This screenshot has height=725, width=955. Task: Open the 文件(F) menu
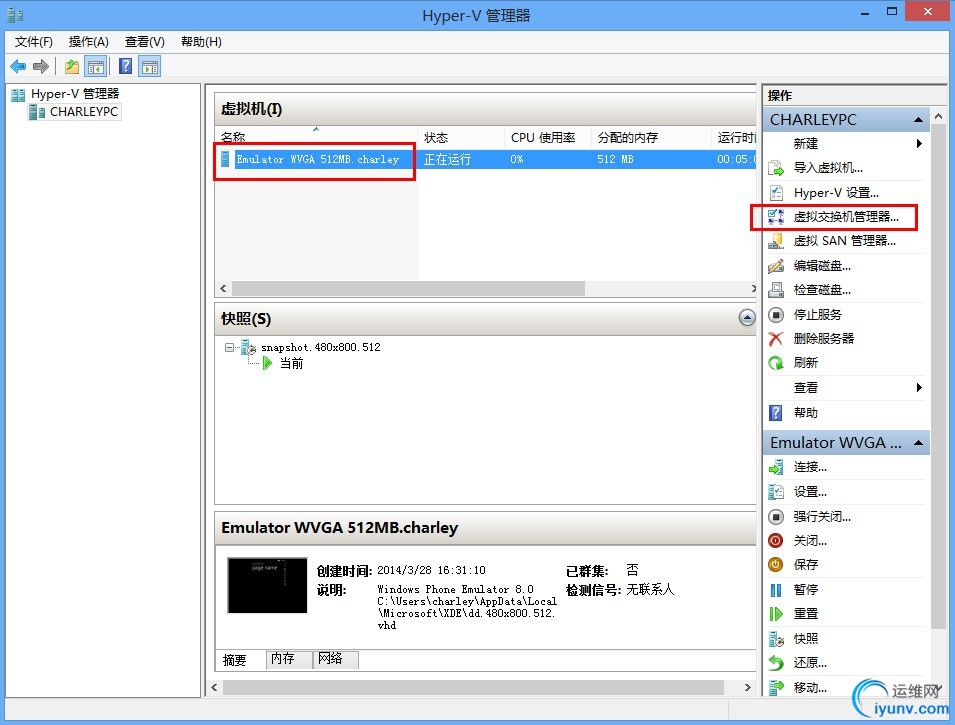33,41
